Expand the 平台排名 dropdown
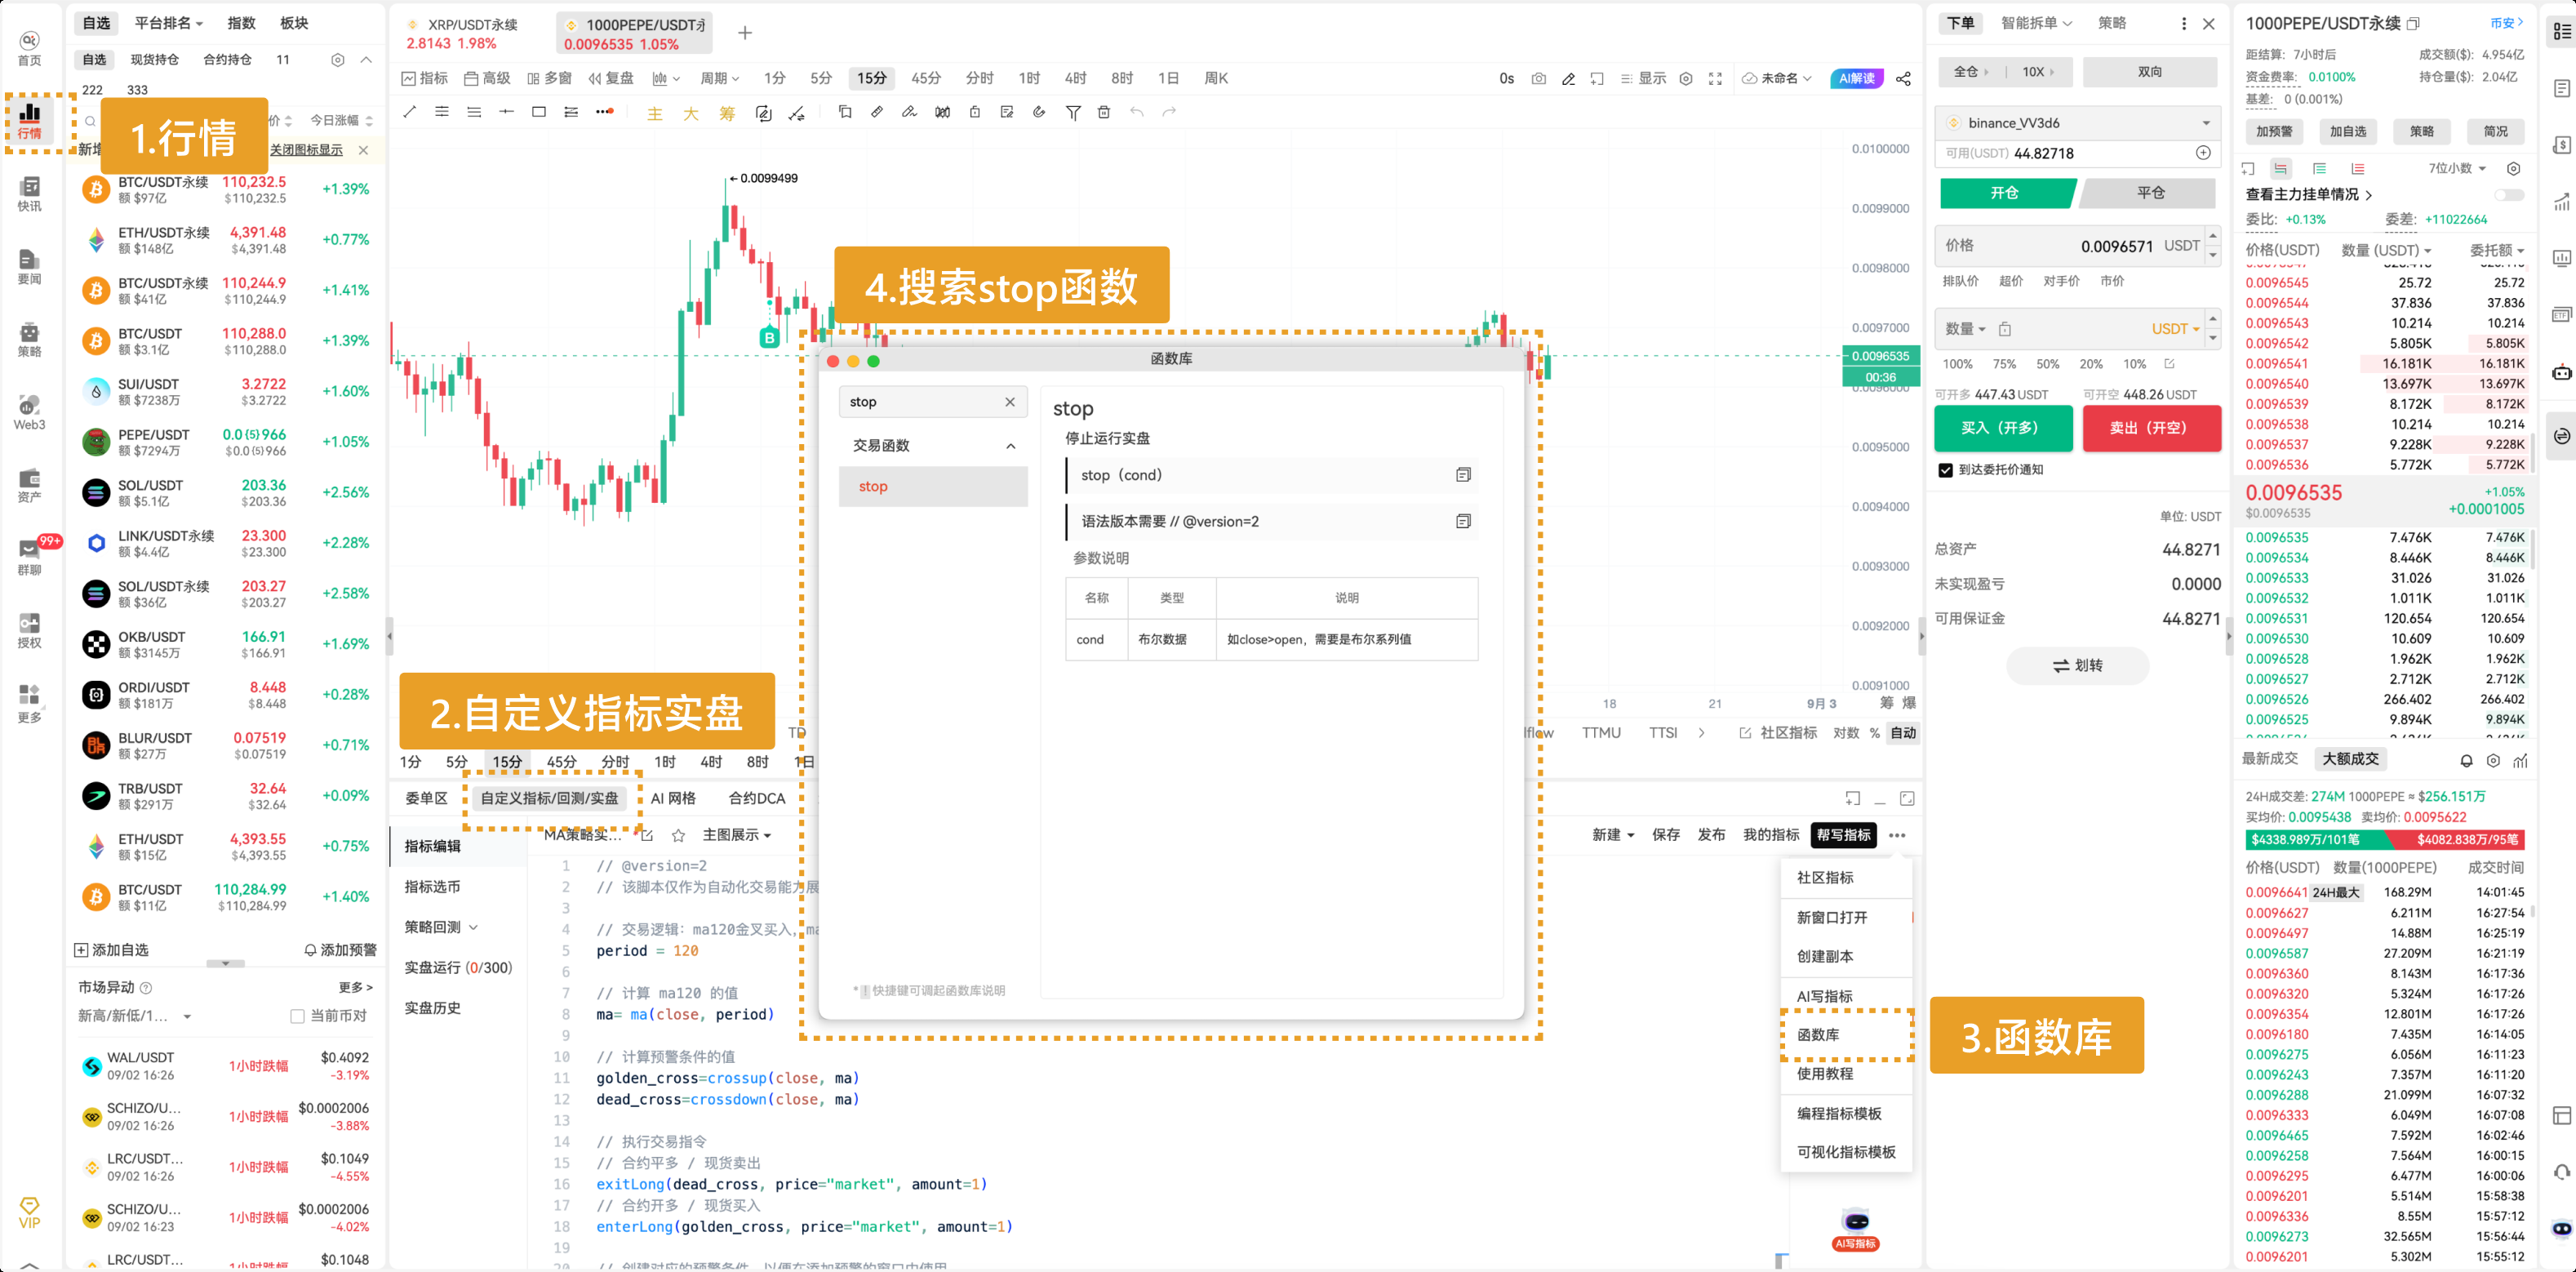The width and height of the screenshot is (2576, 1272). 169,23
